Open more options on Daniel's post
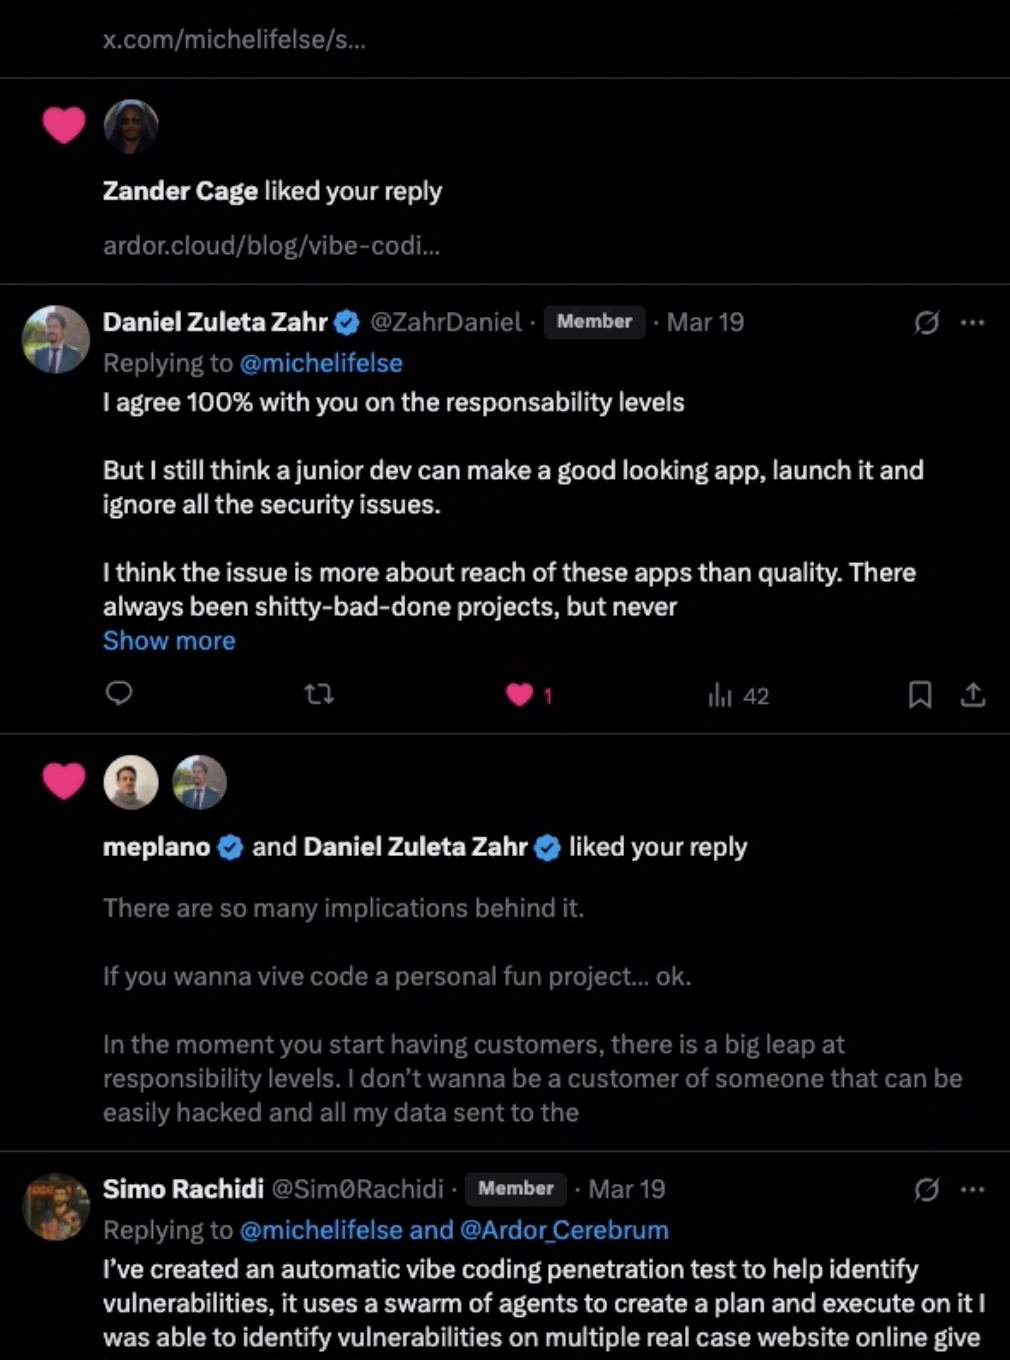 (x=972, y=322)
